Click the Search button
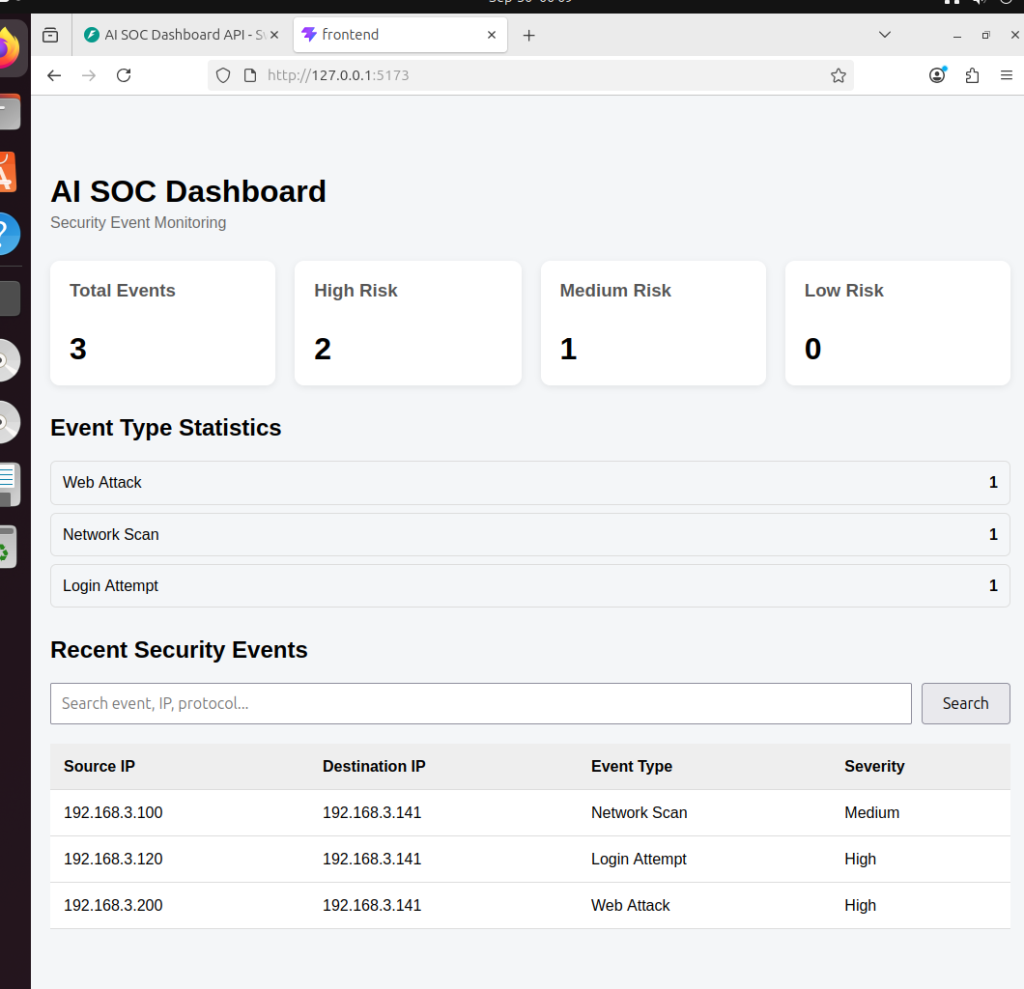This screenshot has height=989, width=1024. coord(965,704)
